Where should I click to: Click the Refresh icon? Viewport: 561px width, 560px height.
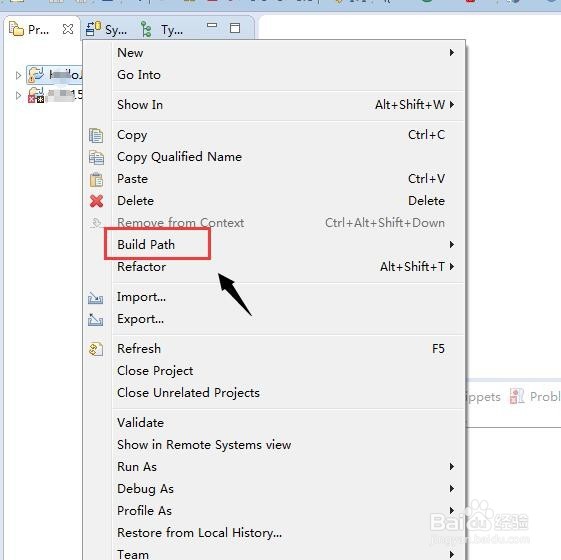pyautogui.click(x=96, y=349)
